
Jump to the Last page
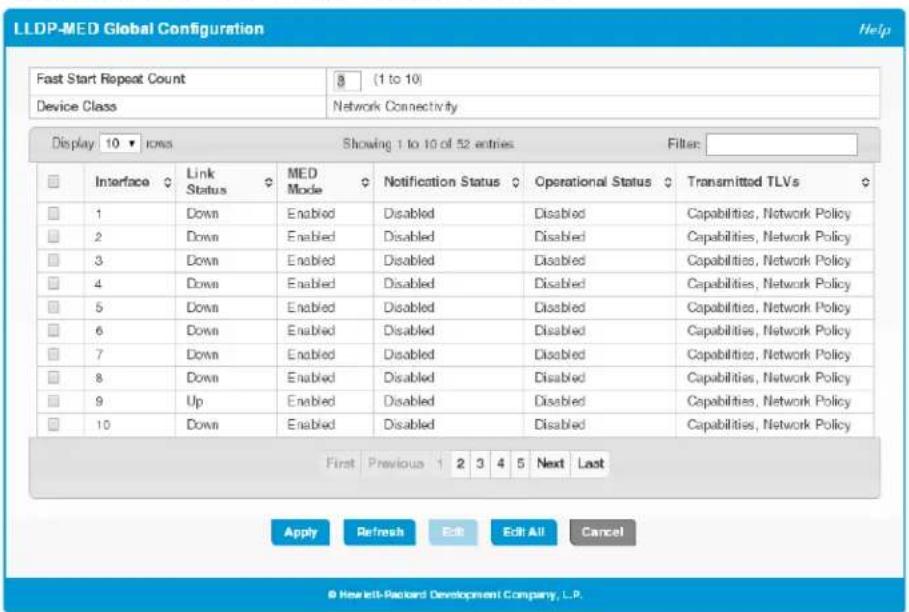[x=590, y=464]
